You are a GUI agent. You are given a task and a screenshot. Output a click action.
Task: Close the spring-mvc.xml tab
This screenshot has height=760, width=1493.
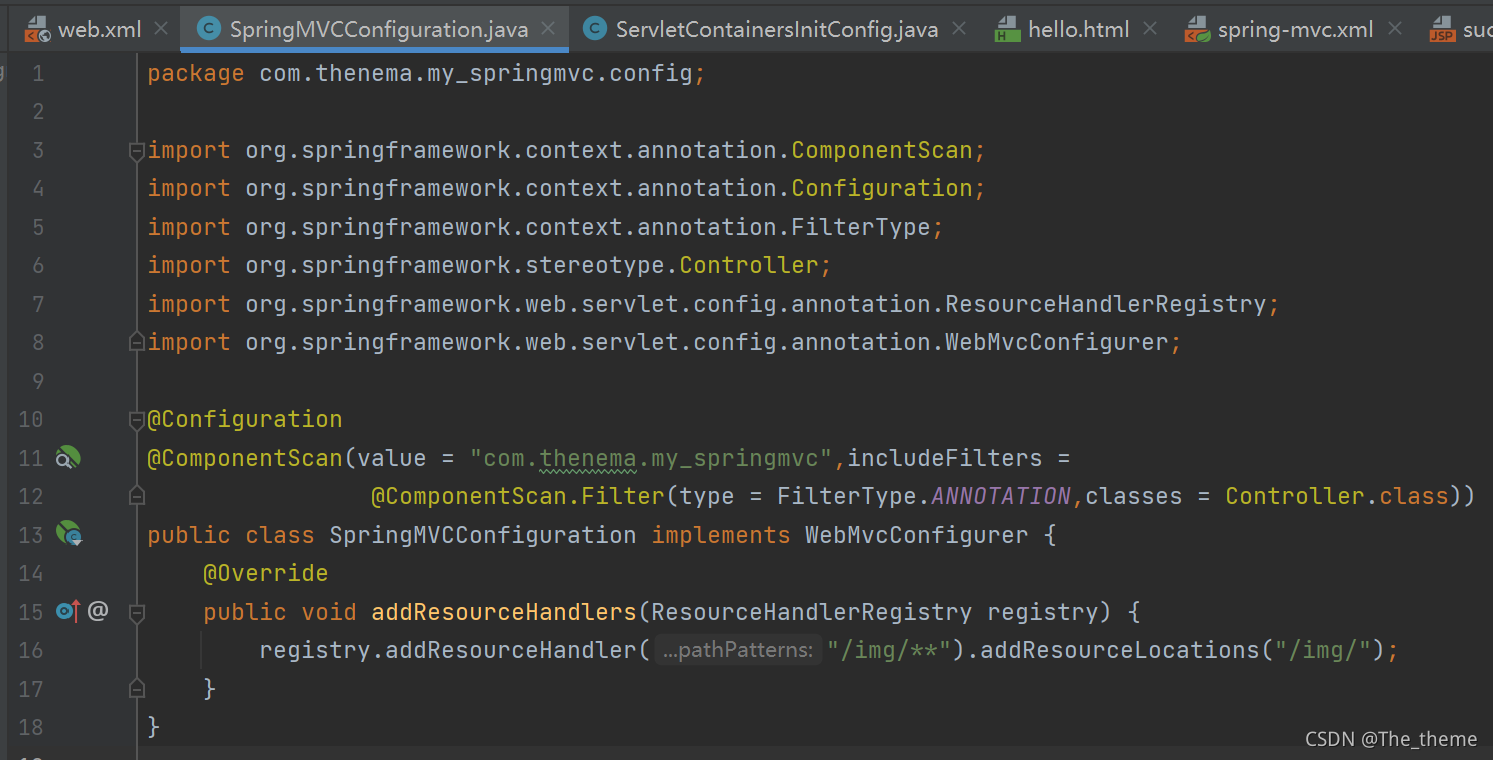1394,29
